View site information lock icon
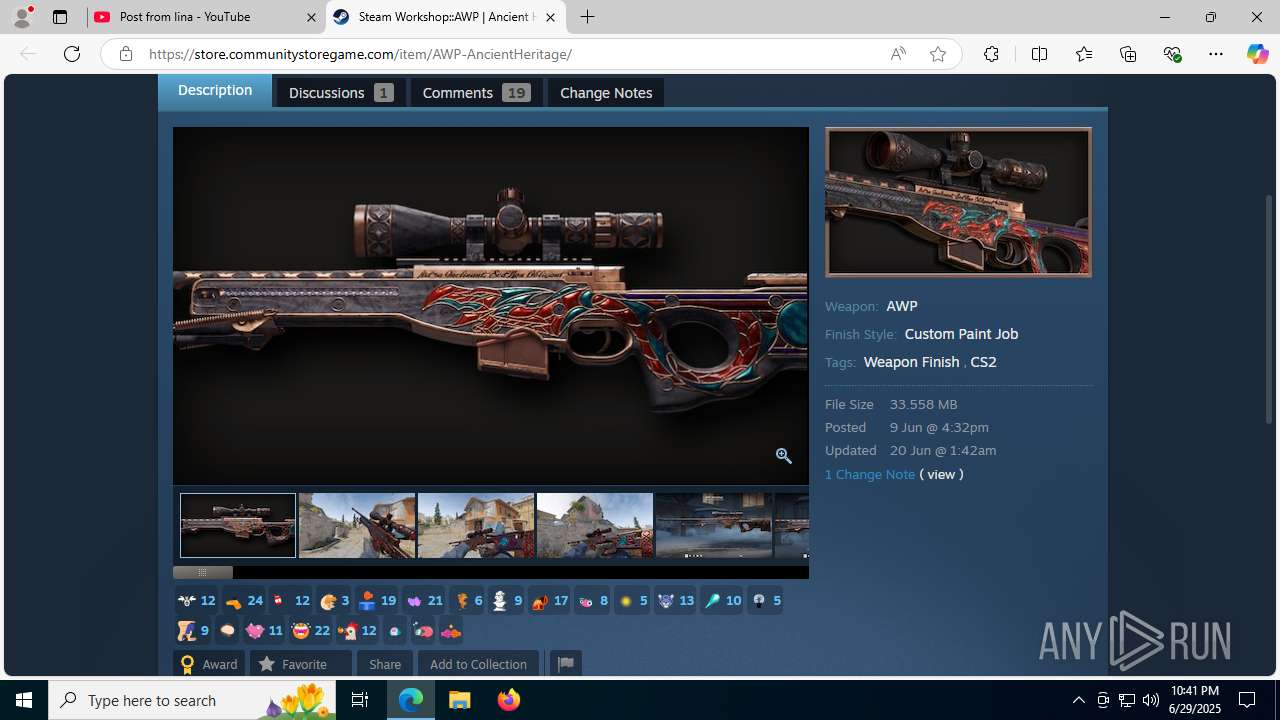1280x720 pixels. (x=126, y=54)
